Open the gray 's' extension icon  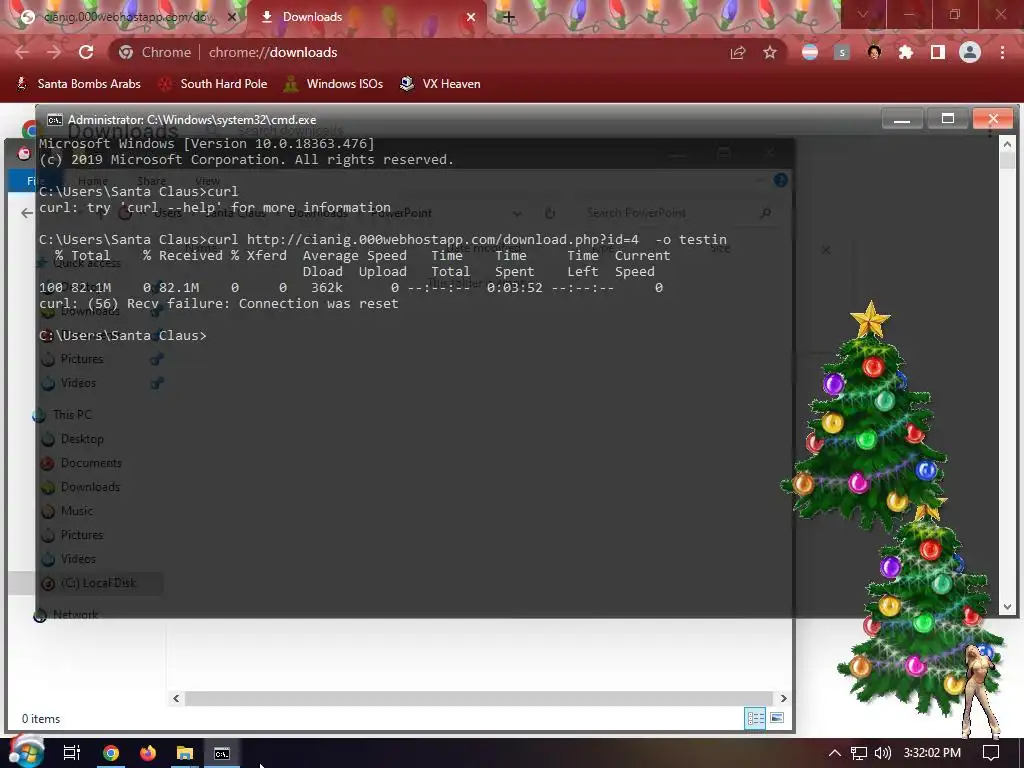point(842,52)
